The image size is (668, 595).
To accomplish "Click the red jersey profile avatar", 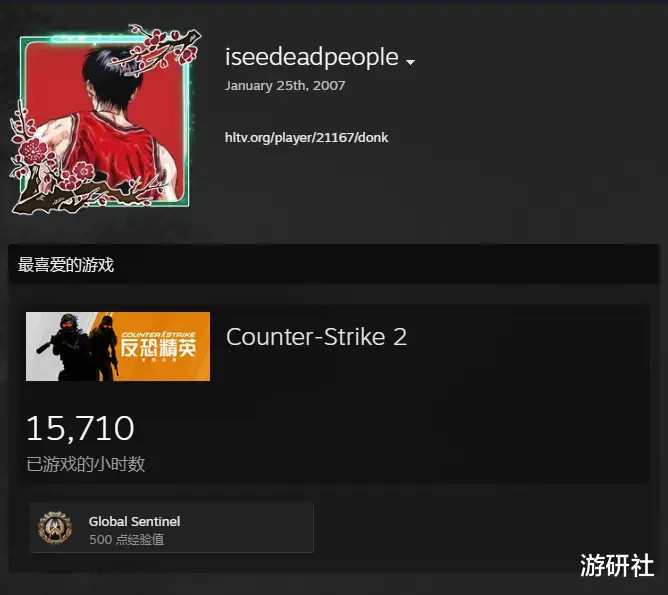I will 104,122.
